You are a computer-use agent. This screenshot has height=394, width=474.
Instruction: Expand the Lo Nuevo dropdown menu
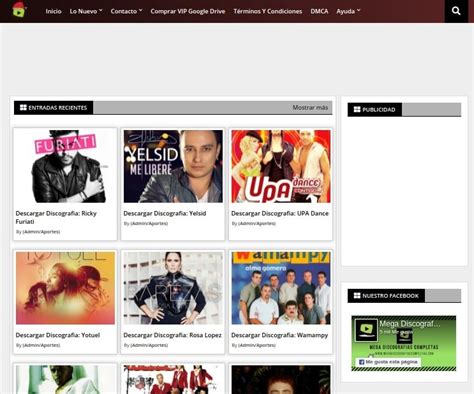click(x=86, y=11)
